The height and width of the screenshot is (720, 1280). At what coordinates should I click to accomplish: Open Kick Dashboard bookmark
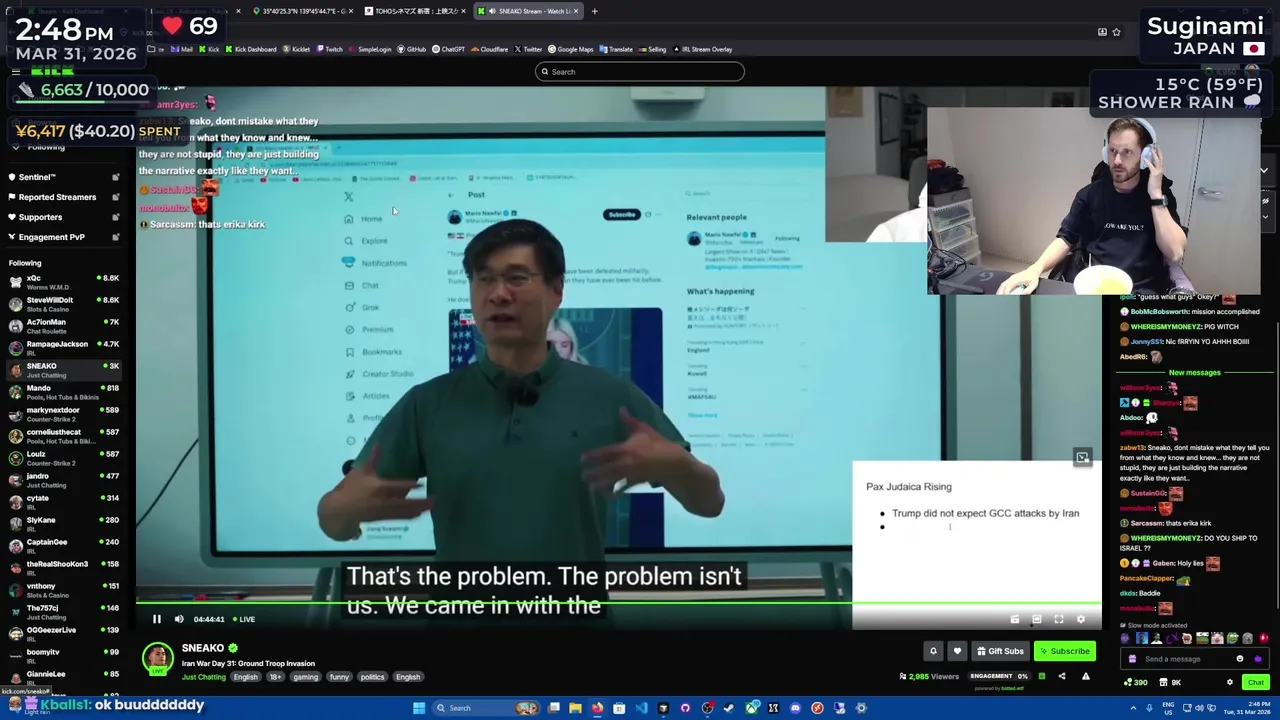tap(251, 49)
